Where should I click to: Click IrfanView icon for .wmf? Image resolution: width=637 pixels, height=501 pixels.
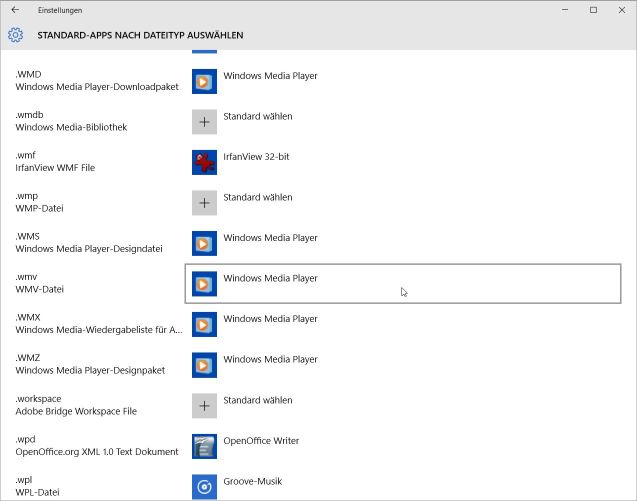click(x=204, y=163)
